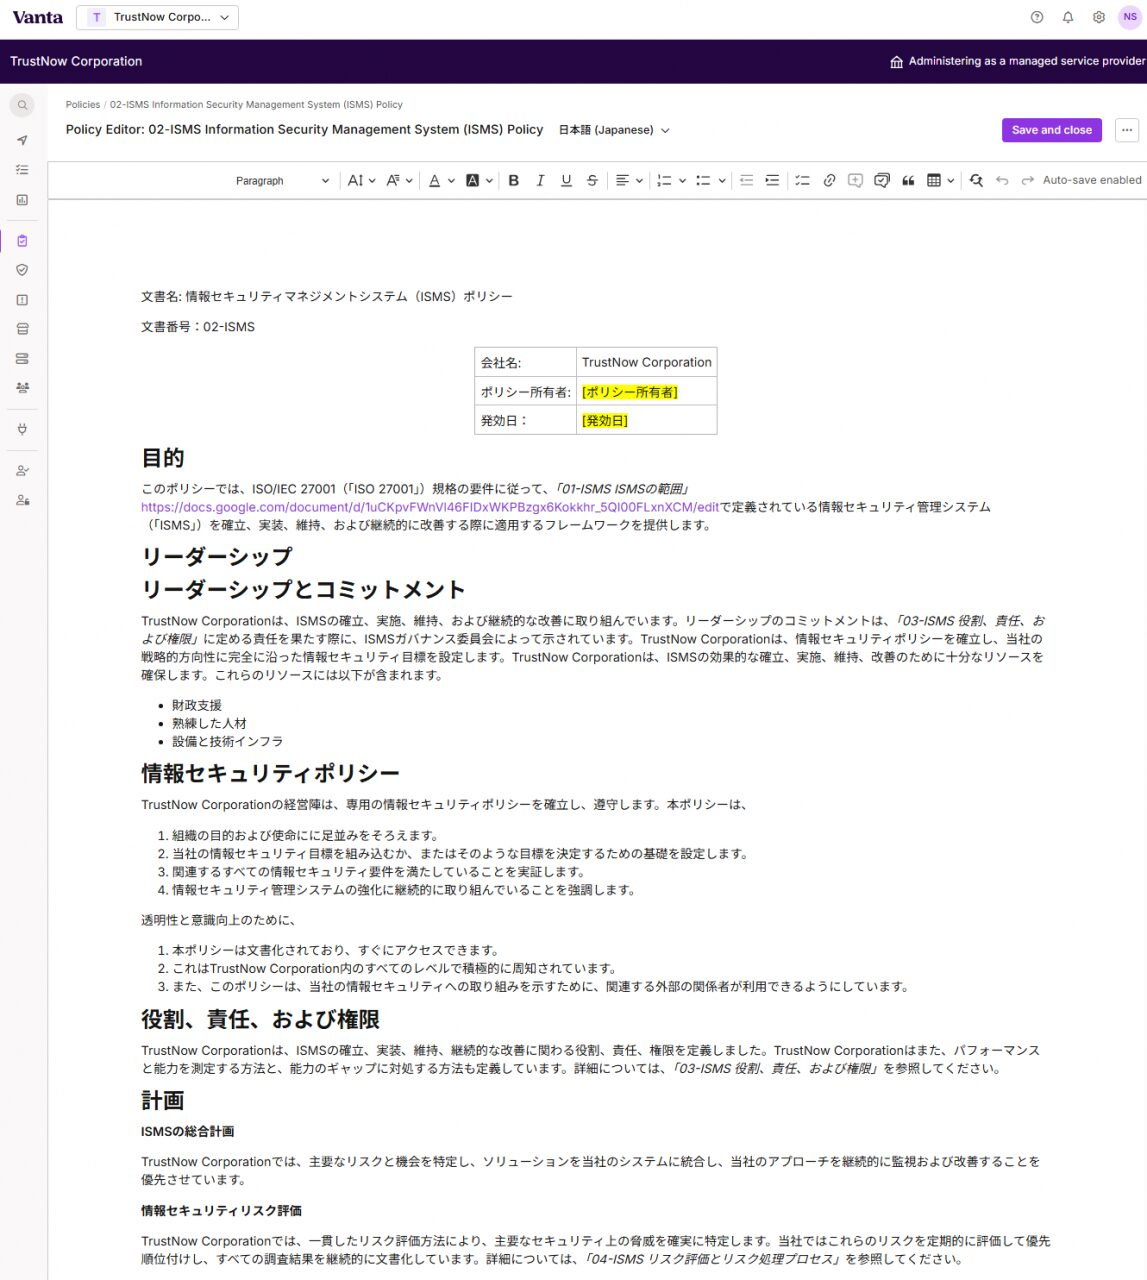Select the clipboard Policies icon in sidebar
1147x1280 pixels.
pos(22,240)
